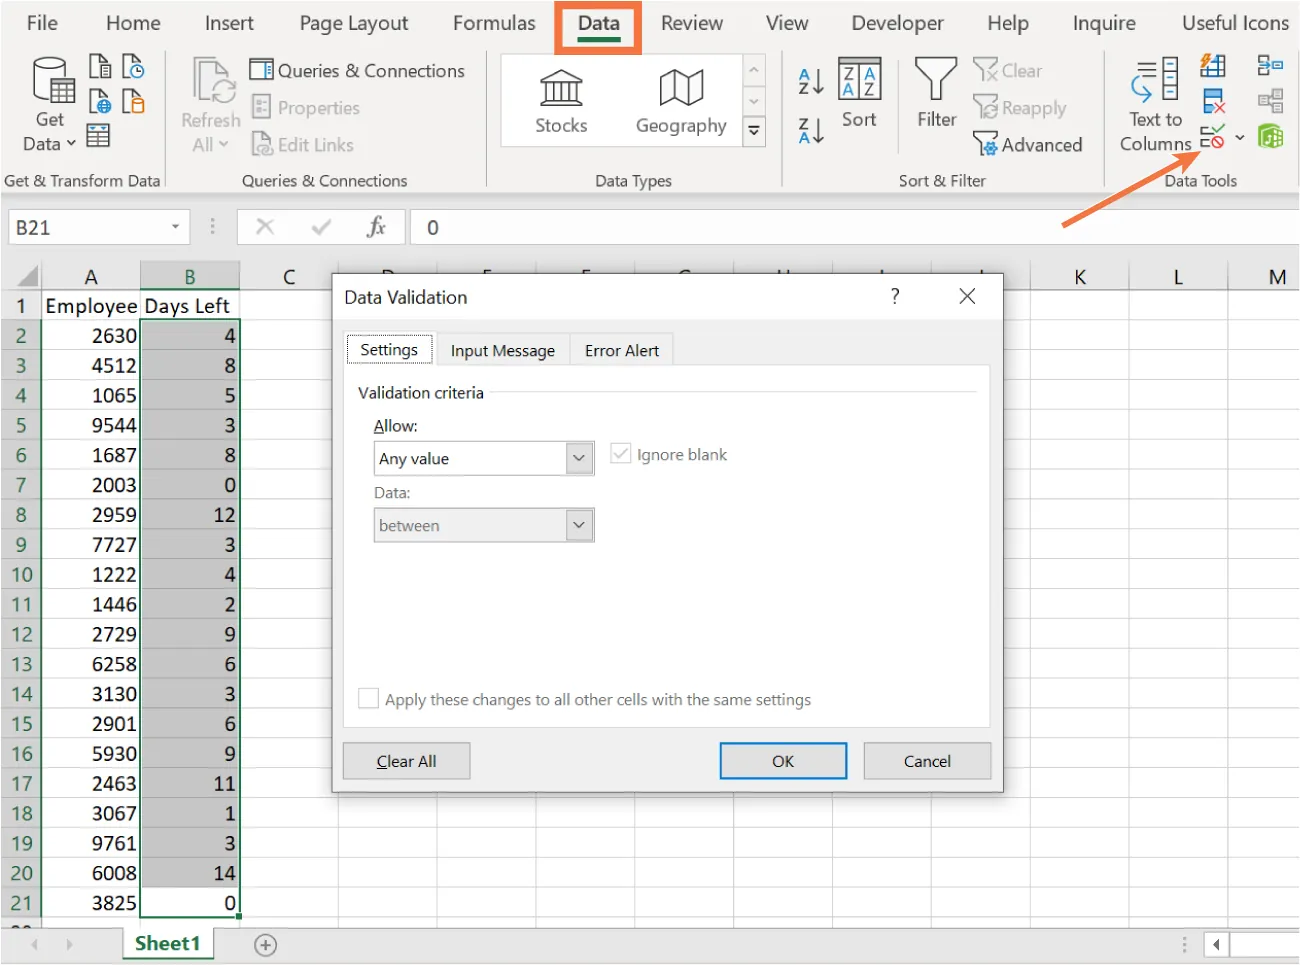Click the Sort Z to A icon
The image size is (1300, 965).
[x=809, y=128]
